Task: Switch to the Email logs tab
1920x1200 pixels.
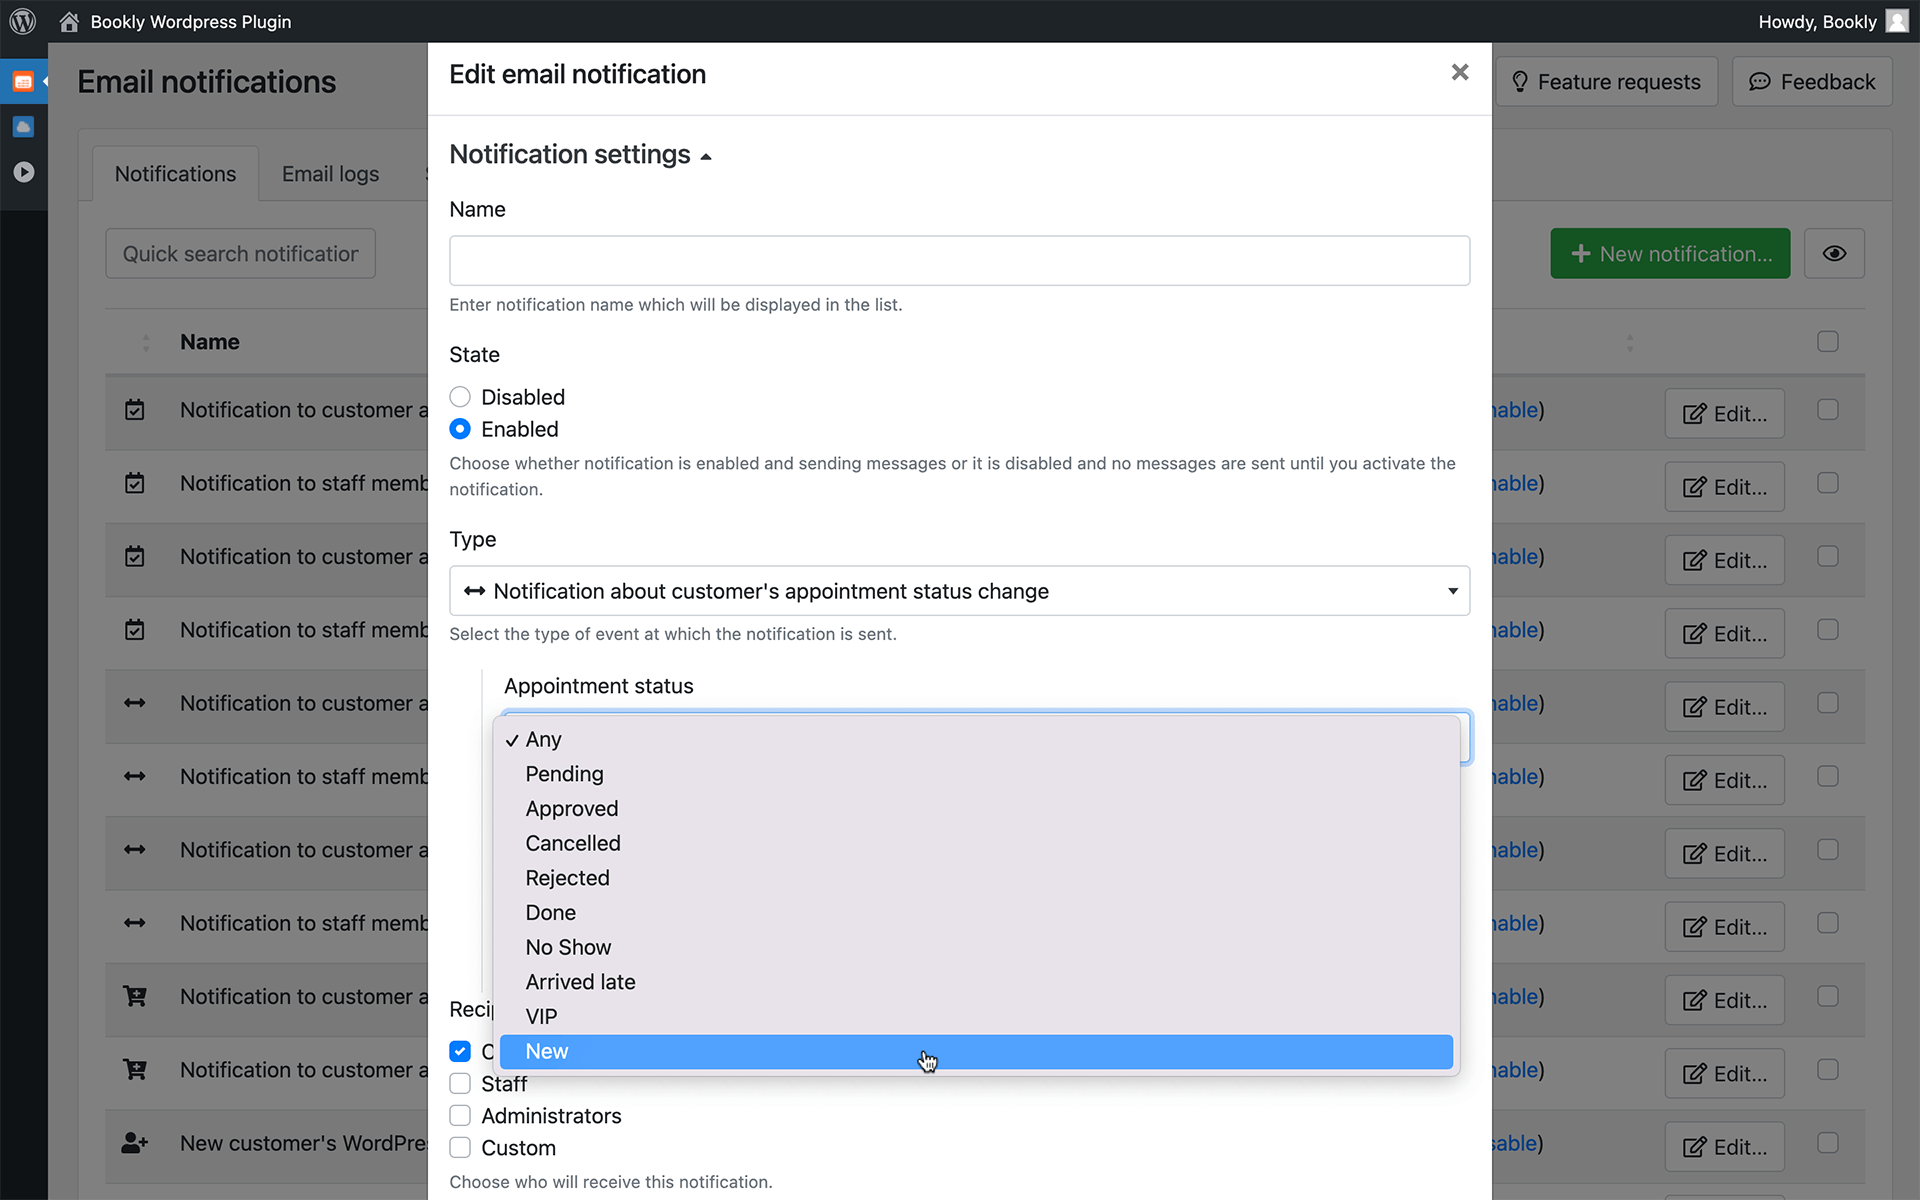Action: pos(330,174)
